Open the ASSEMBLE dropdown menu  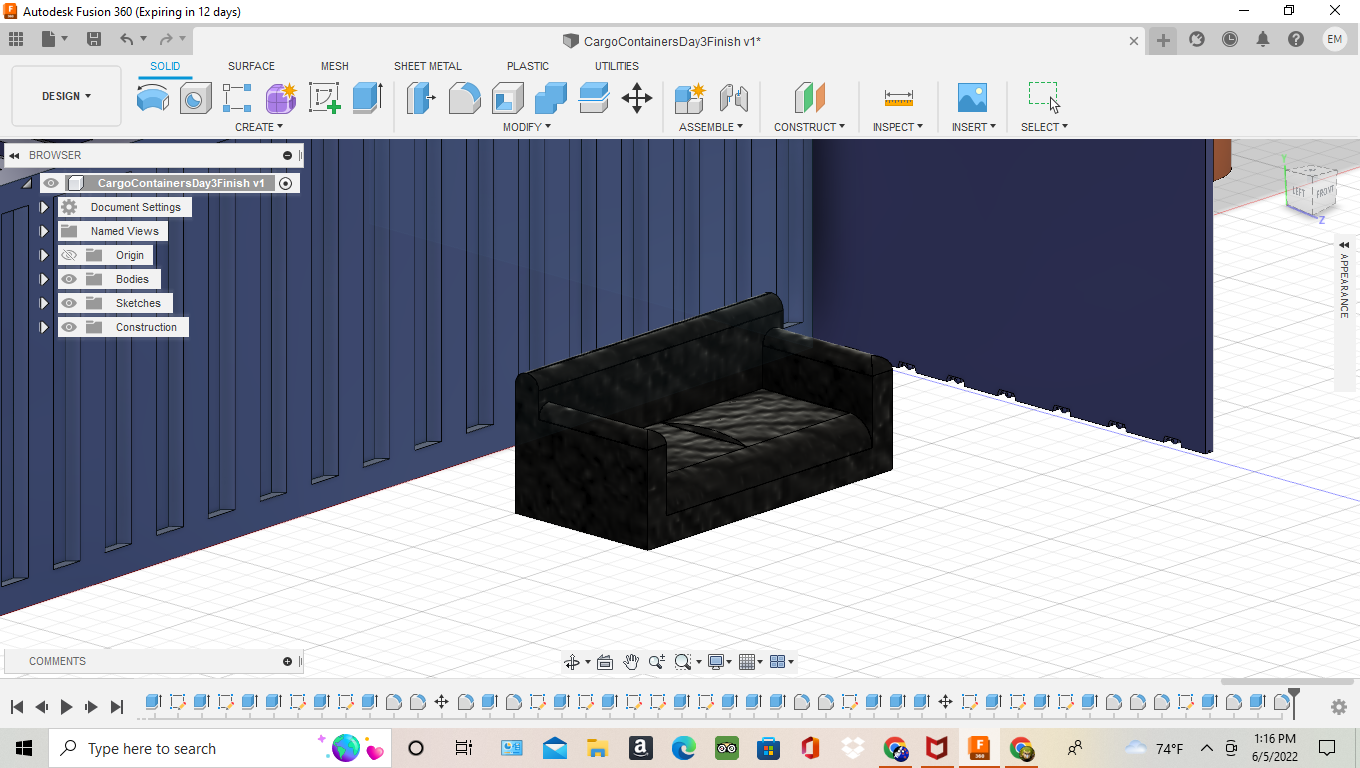click(x=711, y=127)
